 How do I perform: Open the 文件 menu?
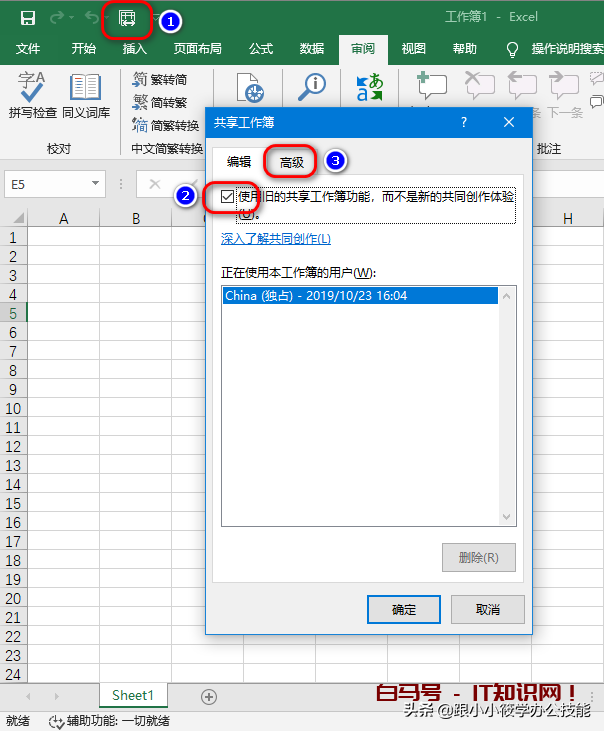[x=28, y=49]
